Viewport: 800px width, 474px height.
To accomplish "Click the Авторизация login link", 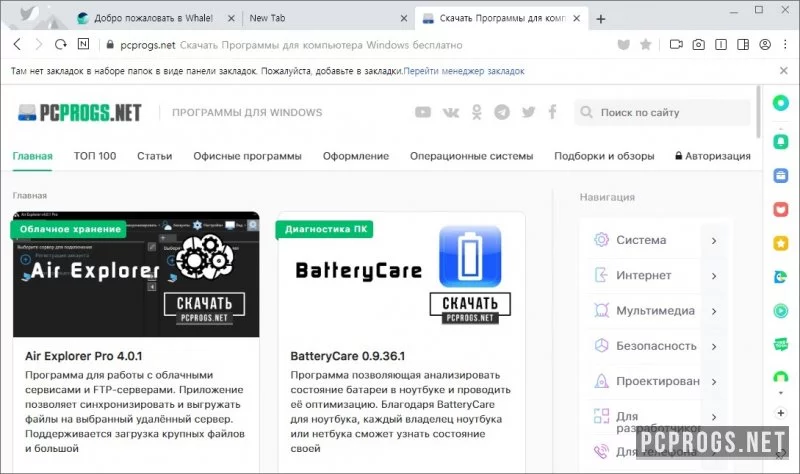I will tap(713, 156).
